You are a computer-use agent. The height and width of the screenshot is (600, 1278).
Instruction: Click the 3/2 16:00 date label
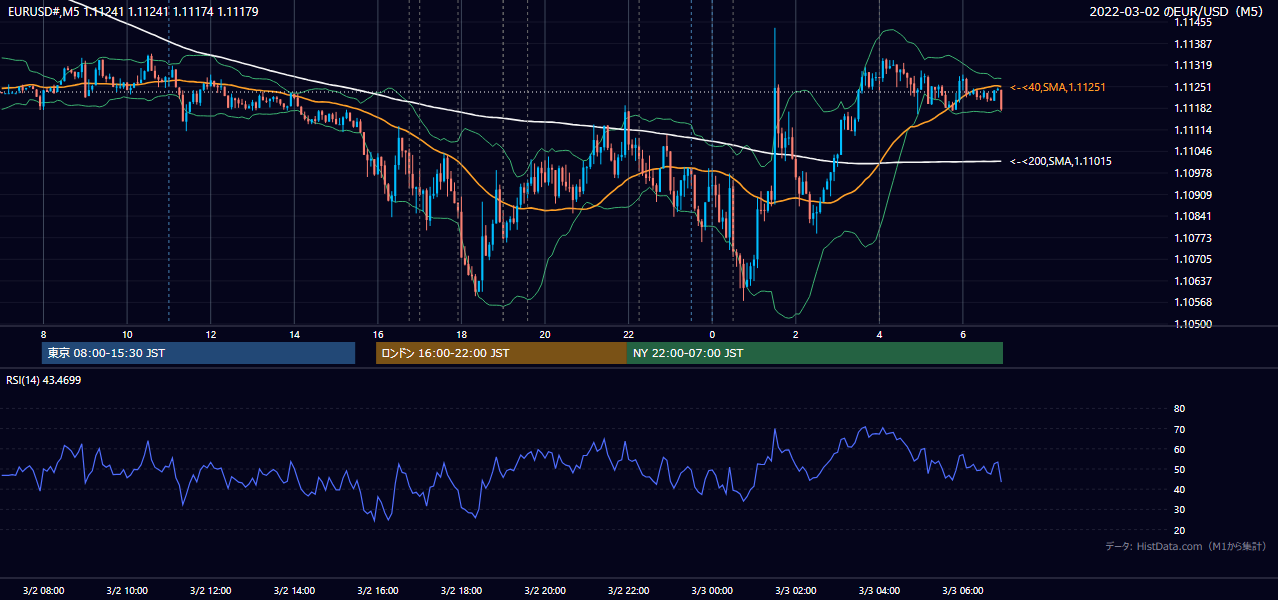pyautogui.click(x=378, y=590)
